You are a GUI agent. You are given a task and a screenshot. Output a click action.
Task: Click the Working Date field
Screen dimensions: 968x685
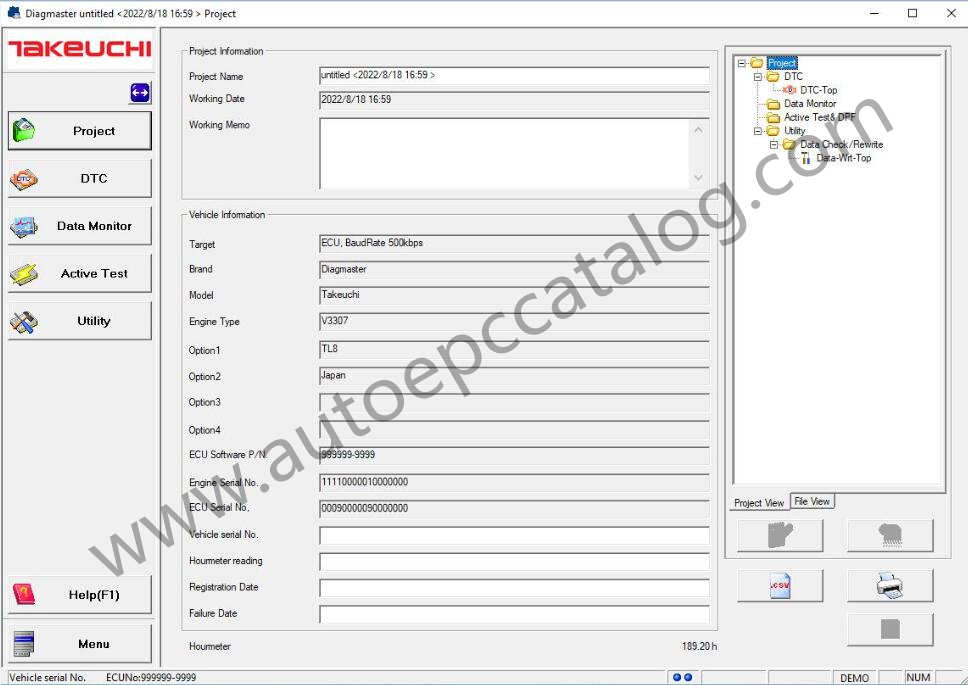click(x=514, y=99)
